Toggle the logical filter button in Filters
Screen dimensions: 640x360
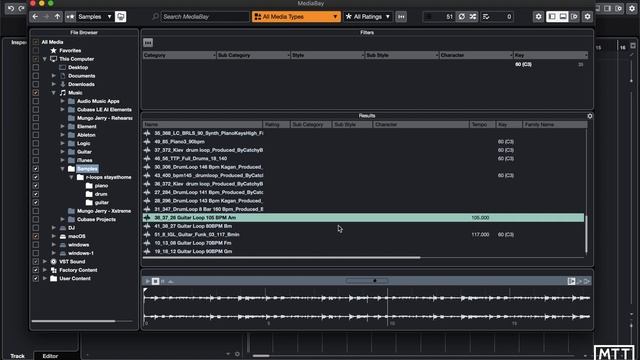[148, 42]
